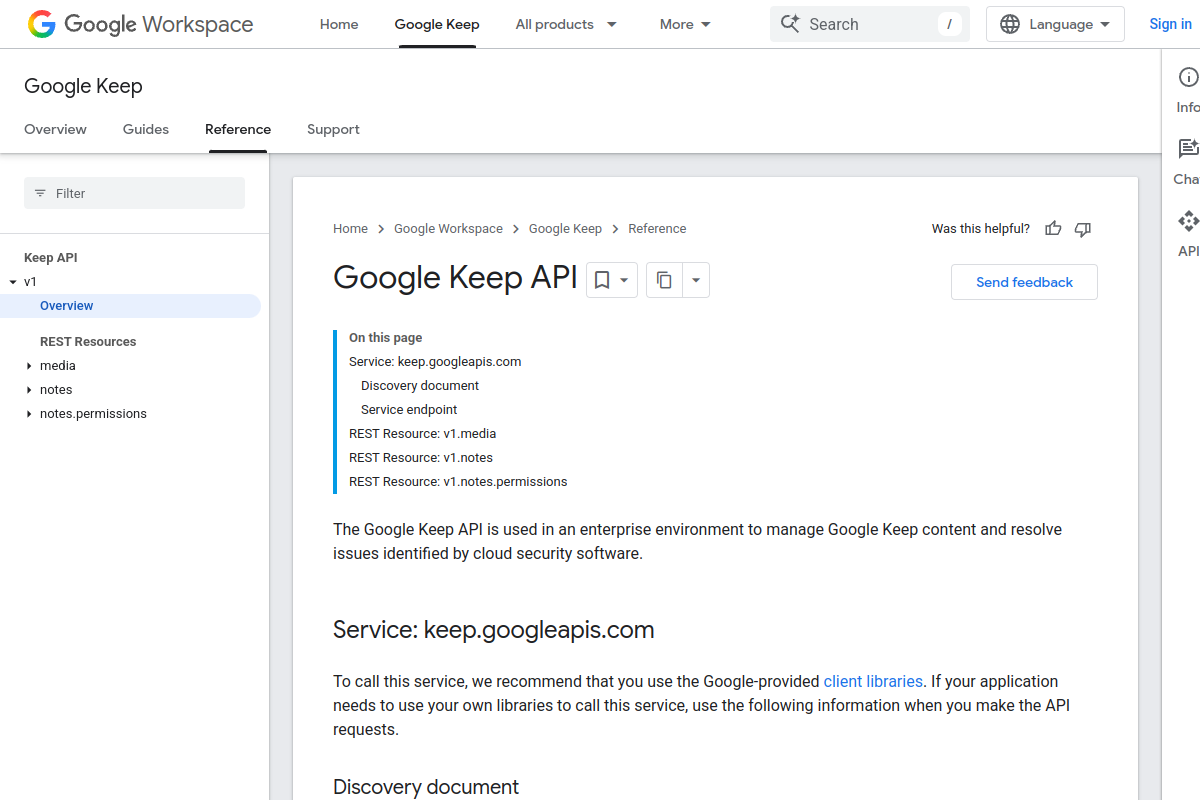Click the filter lines icon

point(40,193)
